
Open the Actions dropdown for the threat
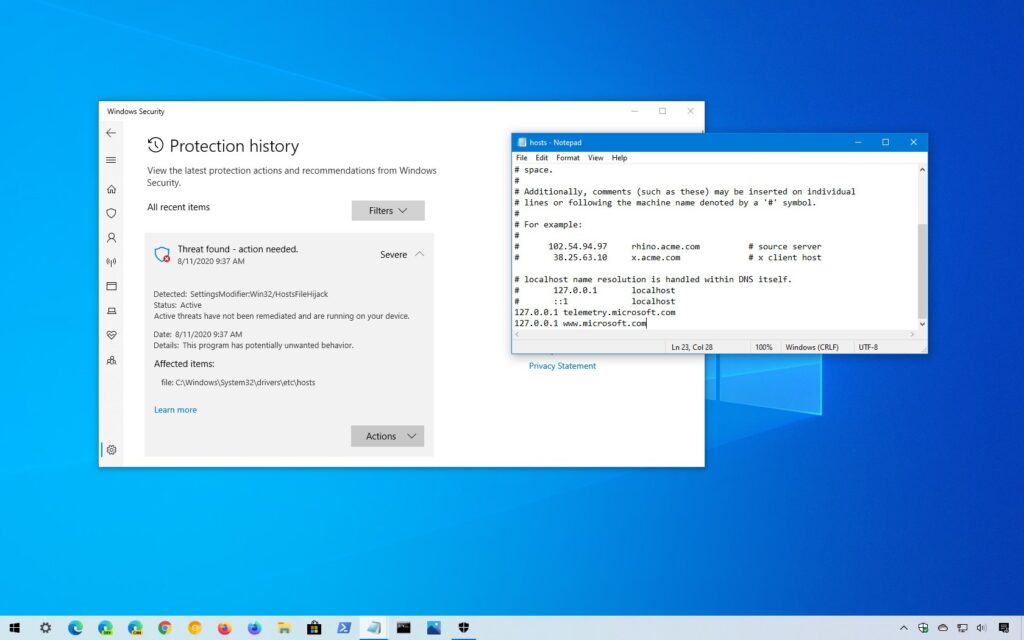pyautogui.click(x=387, y=436)
